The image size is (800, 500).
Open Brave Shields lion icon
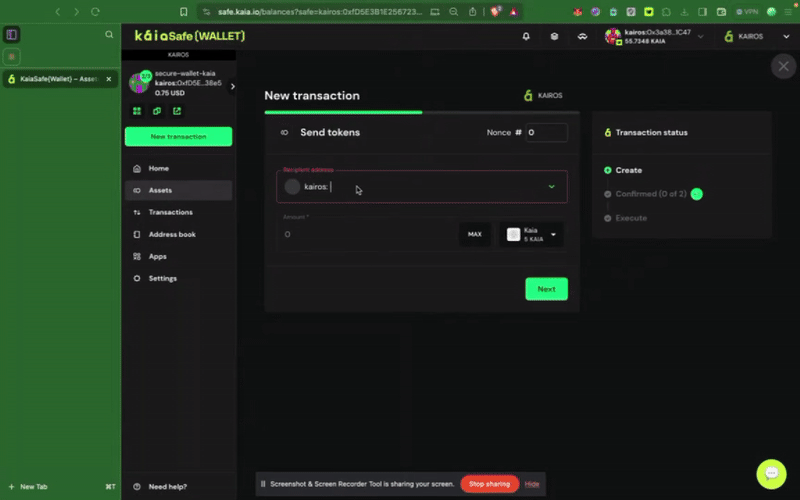[x=495, y=12]
